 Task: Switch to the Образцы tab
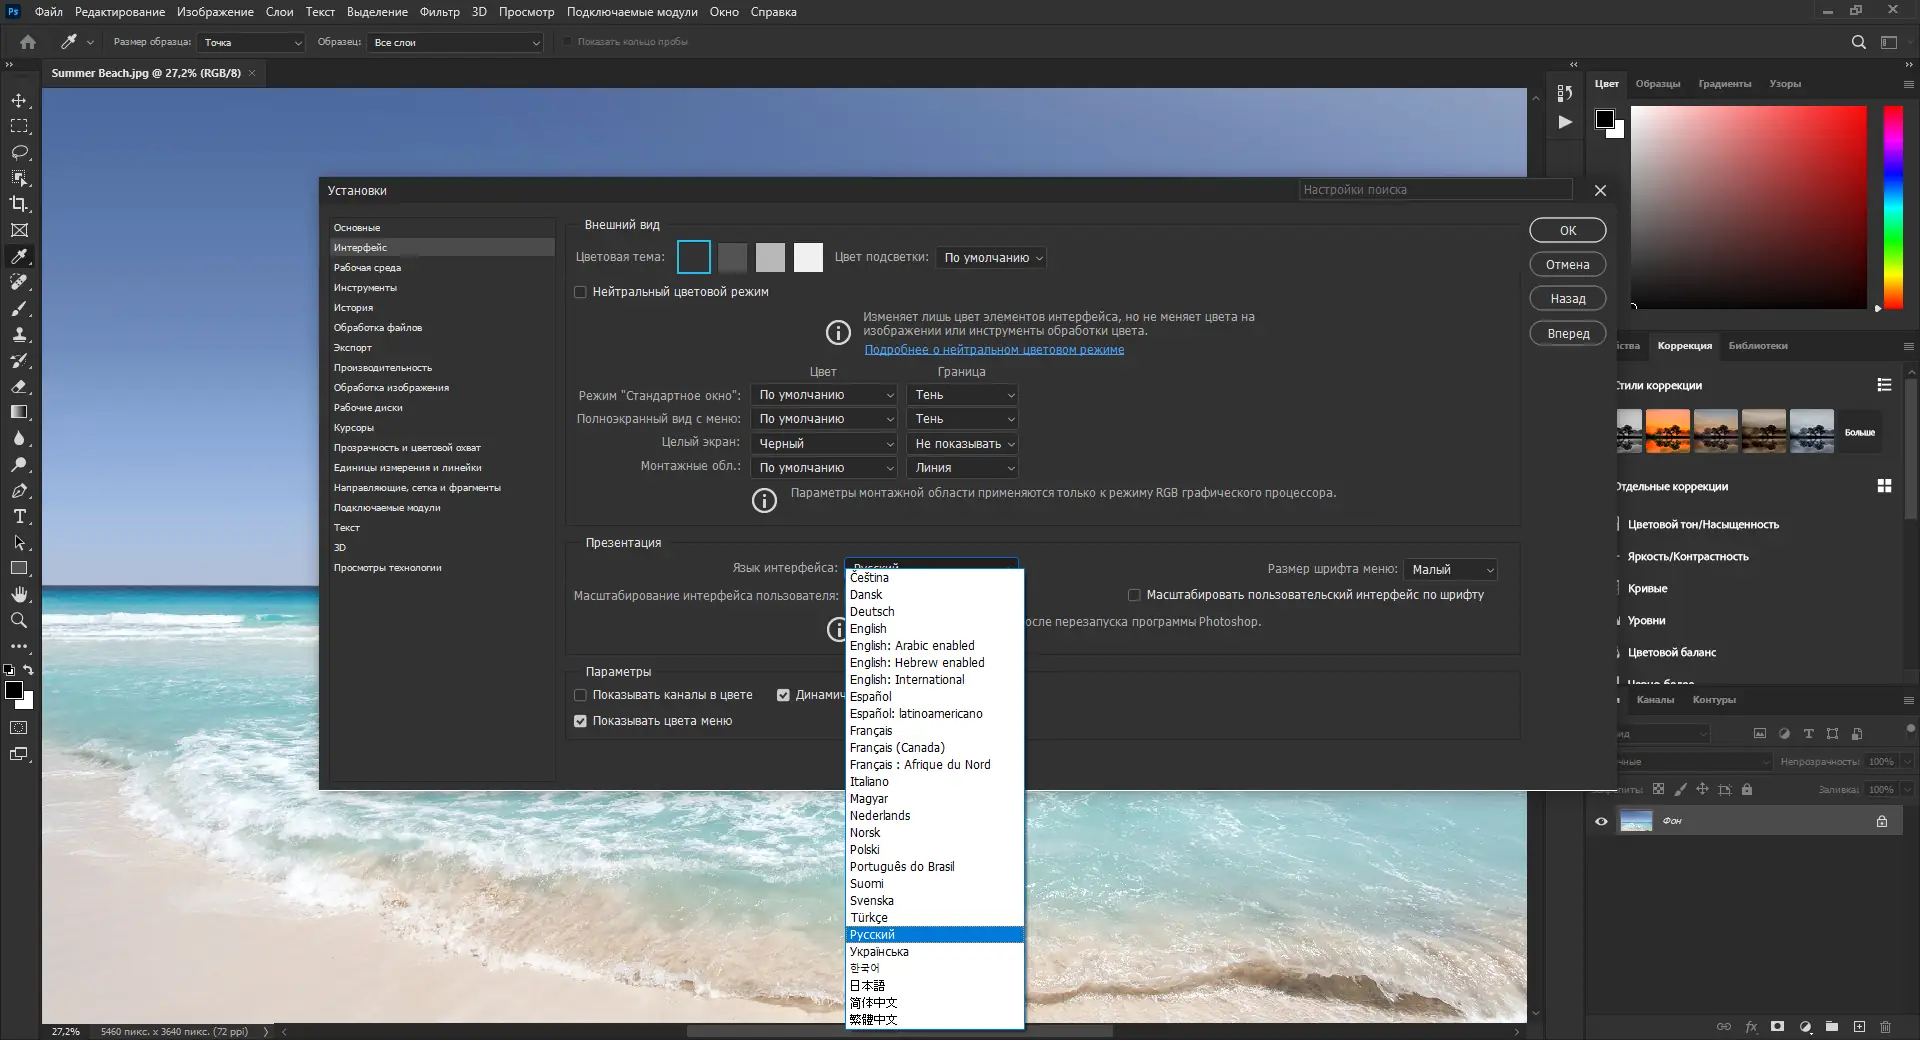[1658, 84]
